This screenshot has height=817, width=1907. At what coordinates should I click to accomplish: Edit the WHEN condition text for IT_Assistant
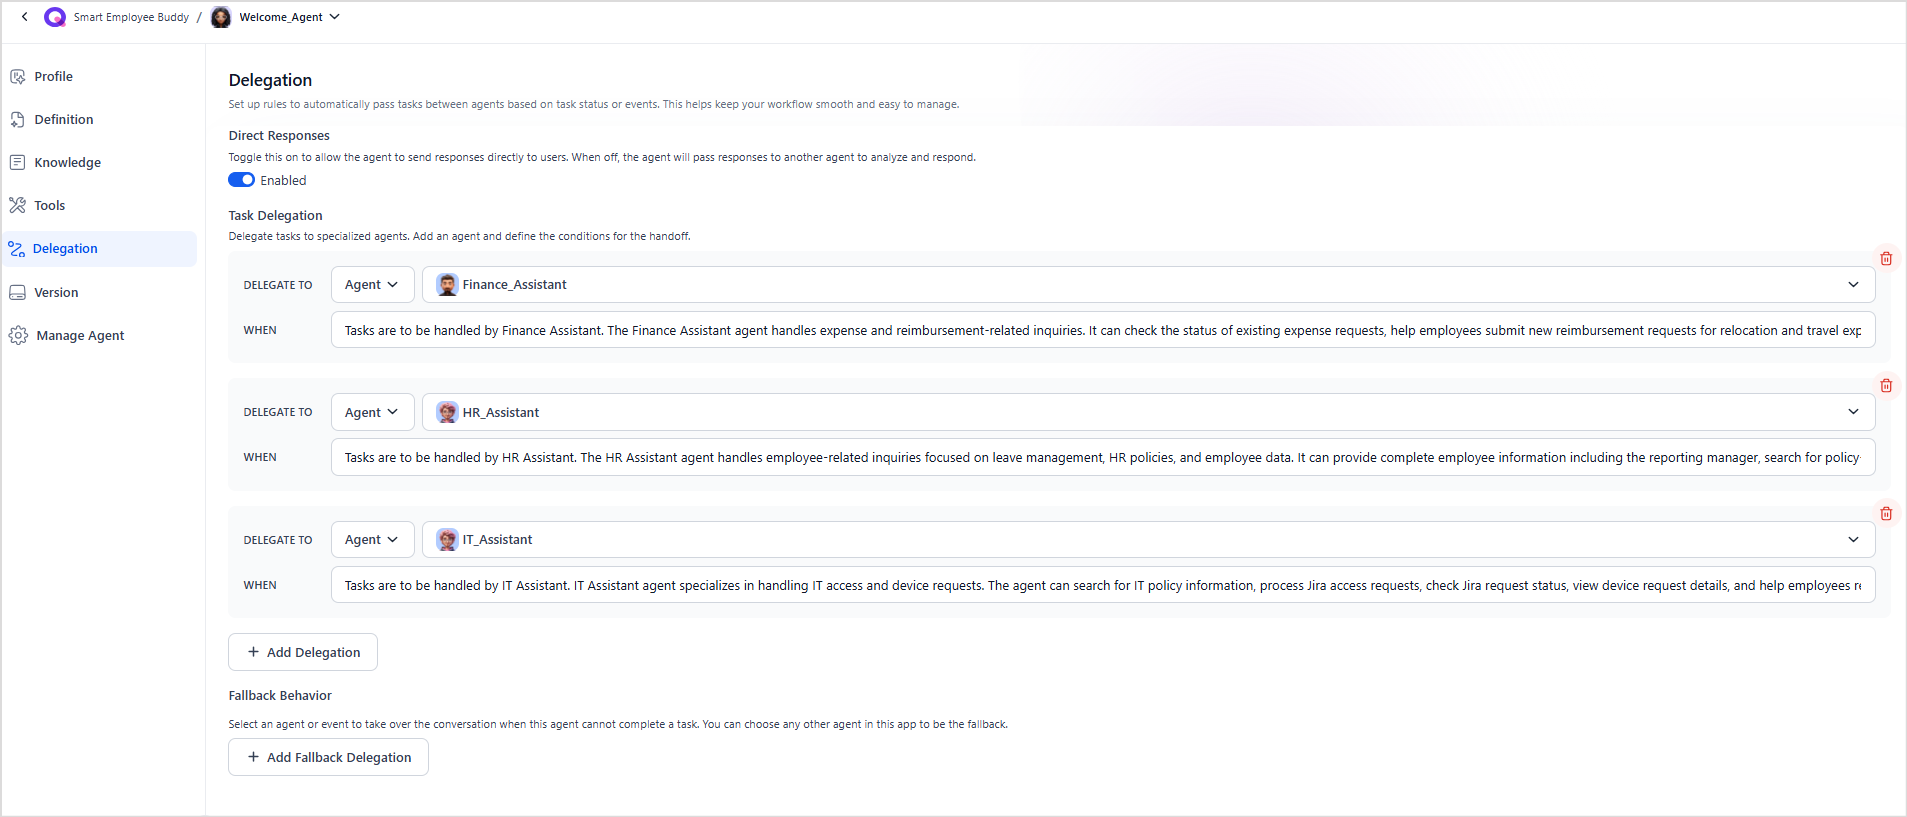point(1102,585)
